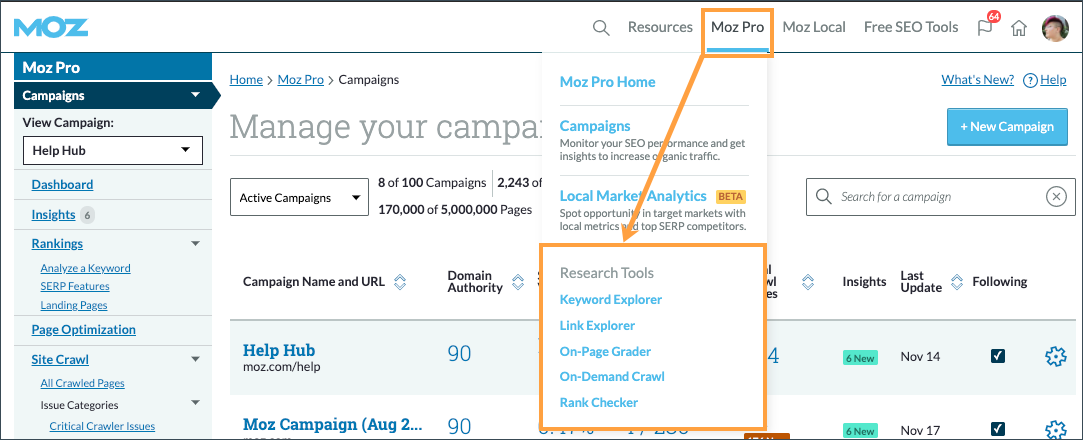The width and height of the screenshot is (1083, 440).
Task: Open settings gear for Help Hub campaign
Action: pyautogui.click(x=1055, y=357)
